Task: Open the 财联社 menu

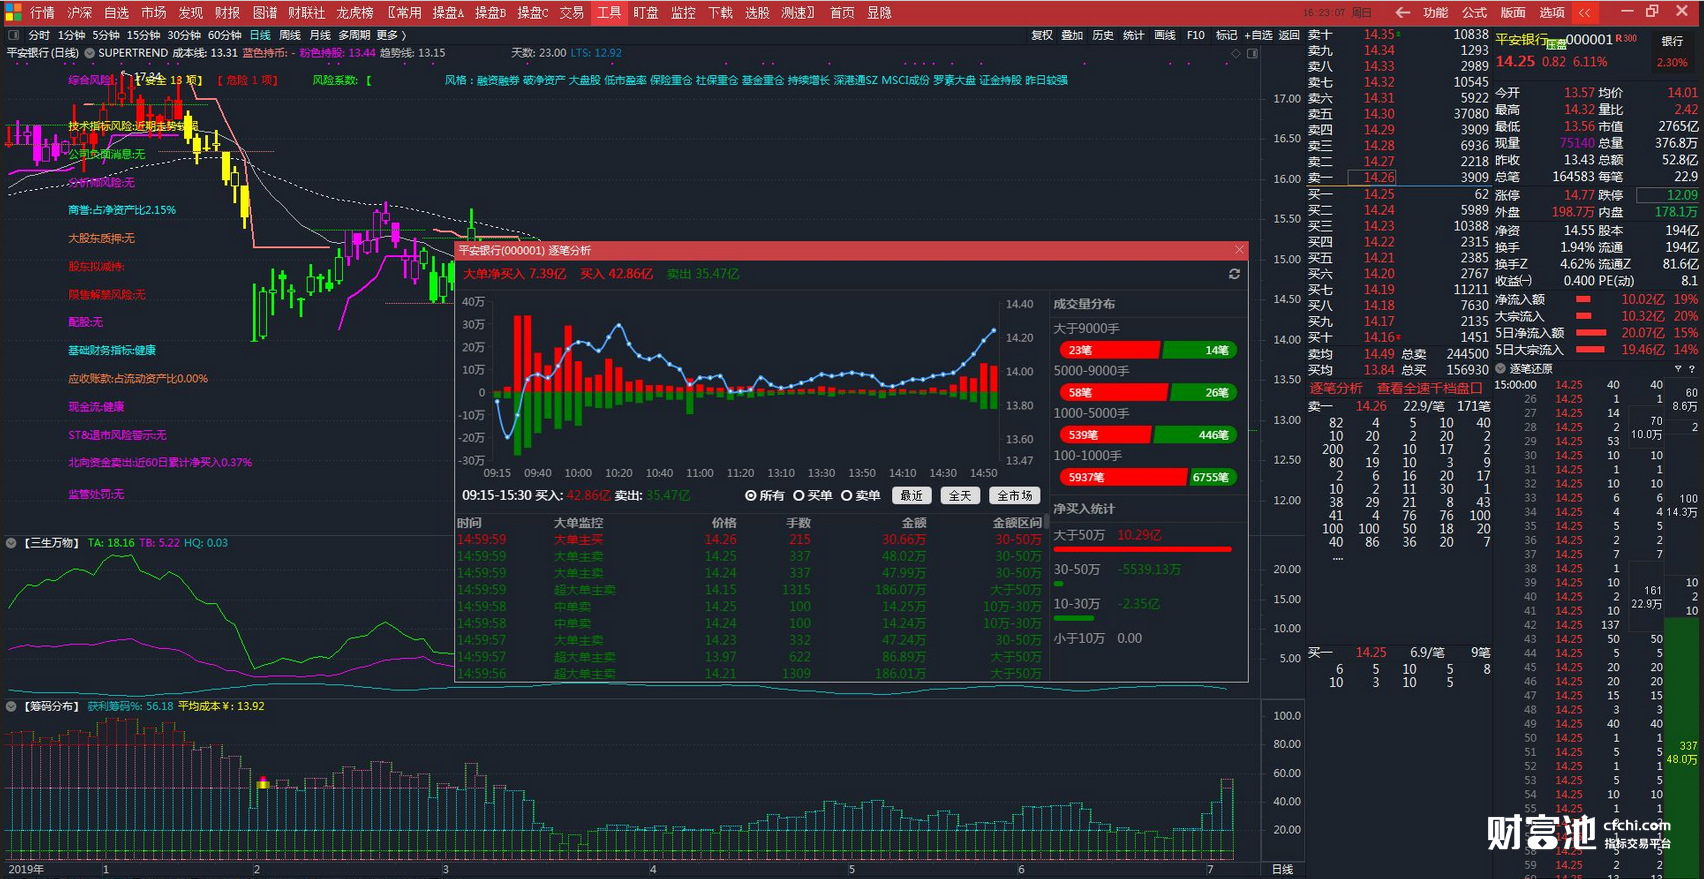Action: (x=307, y=13)
